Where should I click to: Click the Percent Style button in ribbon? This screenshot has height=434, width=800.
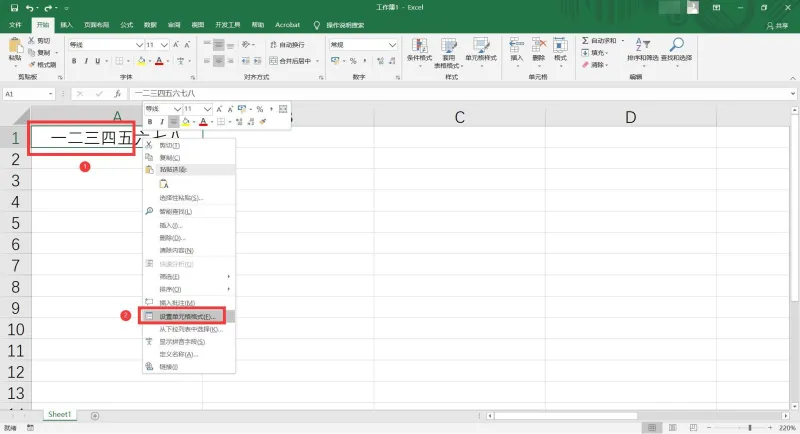point(353,61)
